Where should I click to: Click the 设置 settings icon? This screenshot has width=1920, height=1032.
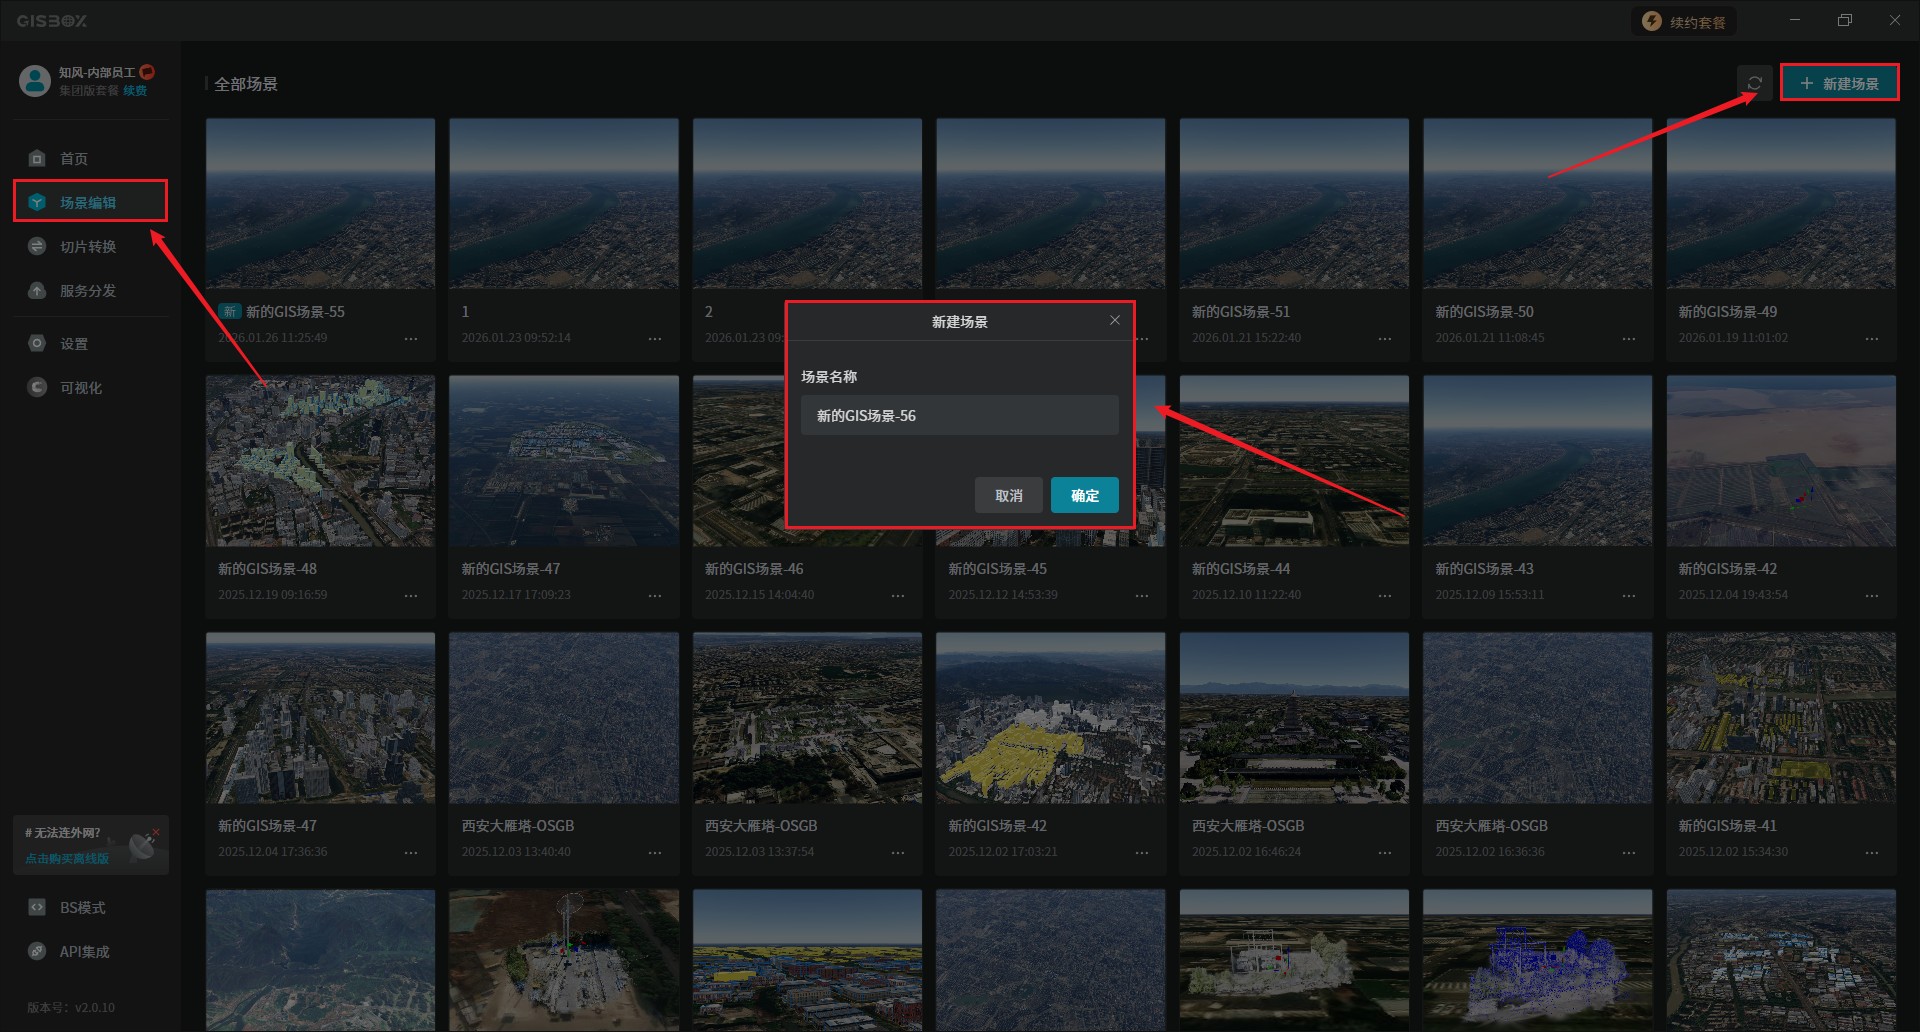point(37,344)
